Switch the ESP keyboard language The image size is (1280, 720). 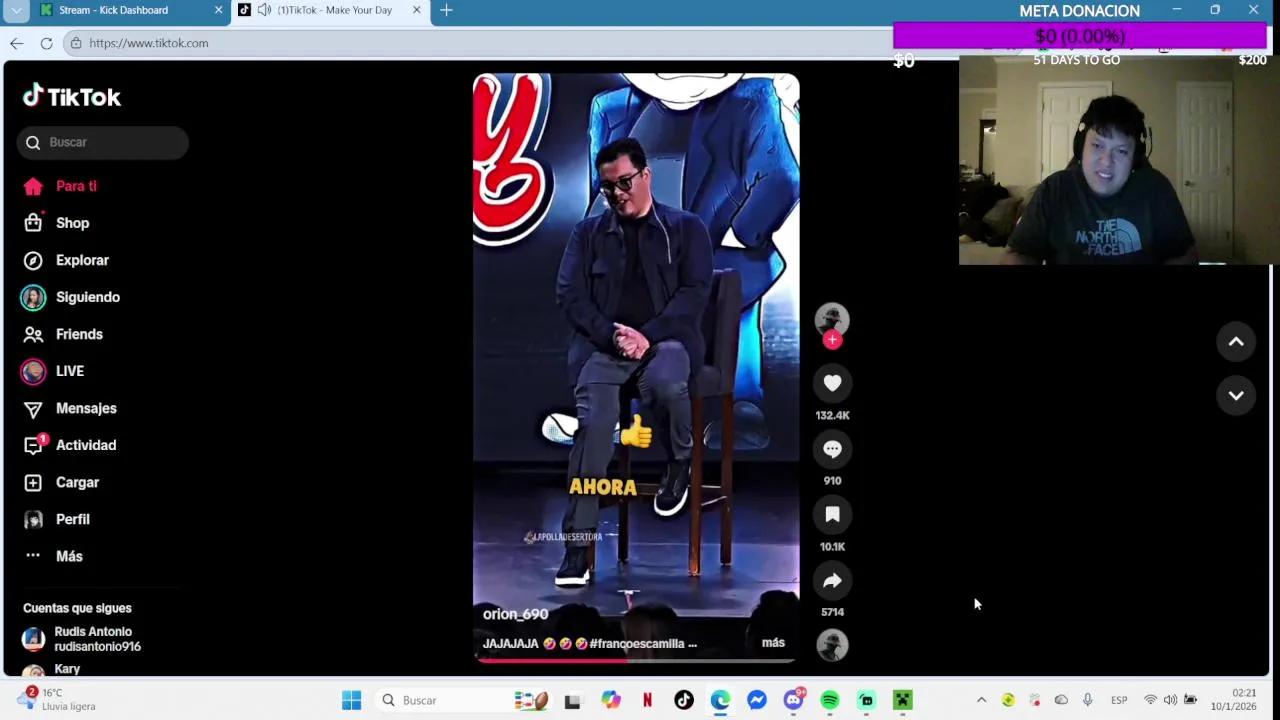tap(1119, 700)
